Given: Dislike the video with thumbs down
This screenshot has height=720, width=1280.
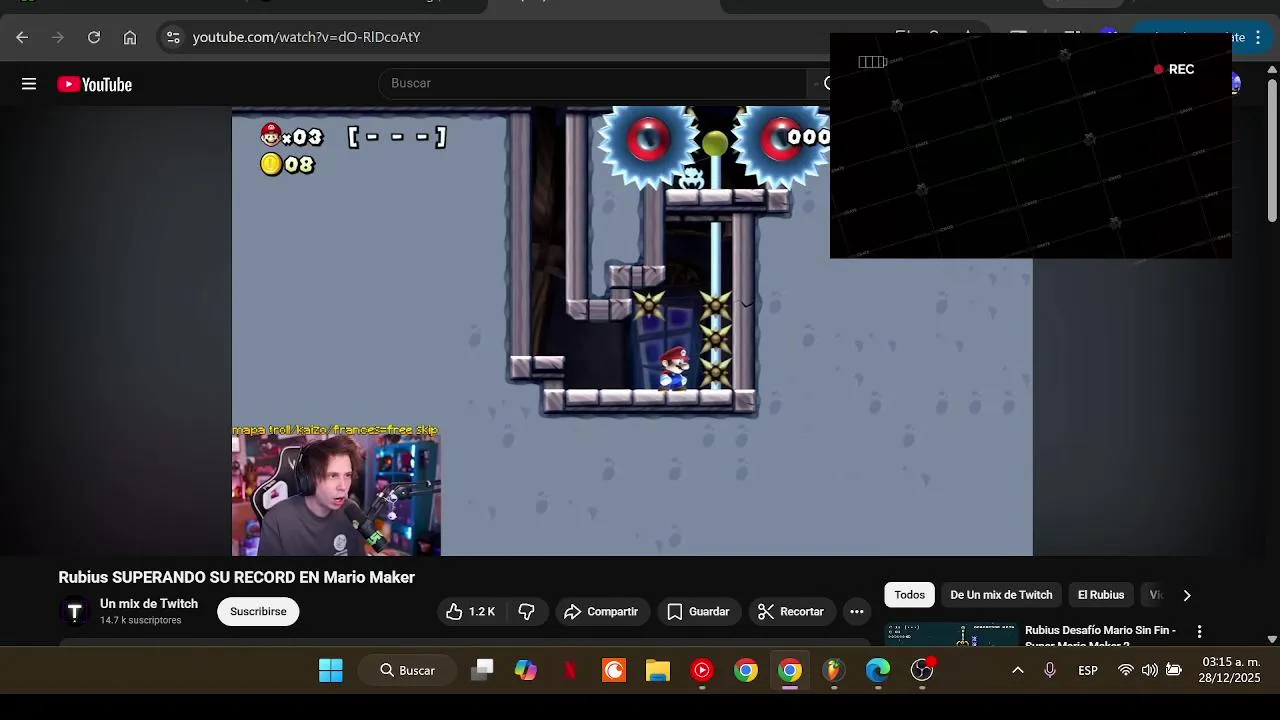Looking at the screenshot, I should [x=527, y=611].
